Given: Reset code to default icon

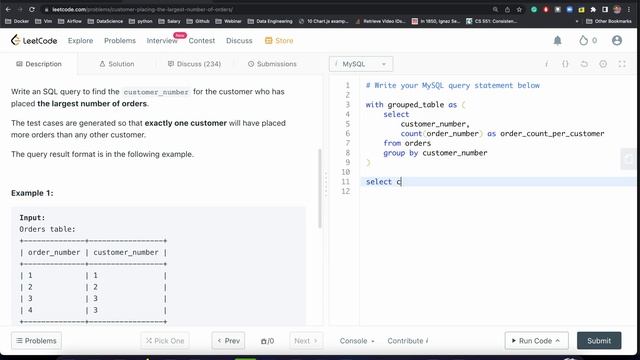Looking at the screenshot, I should [584, 64].
